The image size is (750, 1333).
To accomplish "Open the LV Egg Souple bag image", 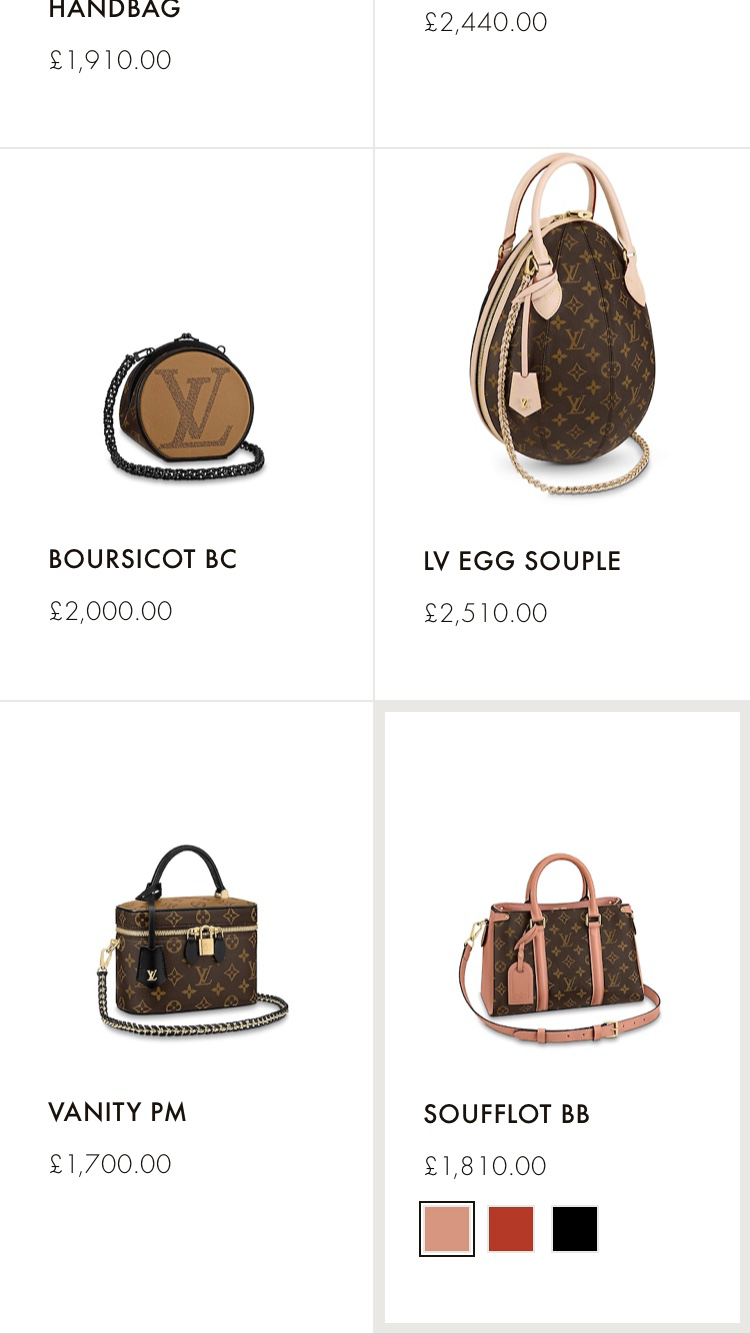I will (562, 323).
